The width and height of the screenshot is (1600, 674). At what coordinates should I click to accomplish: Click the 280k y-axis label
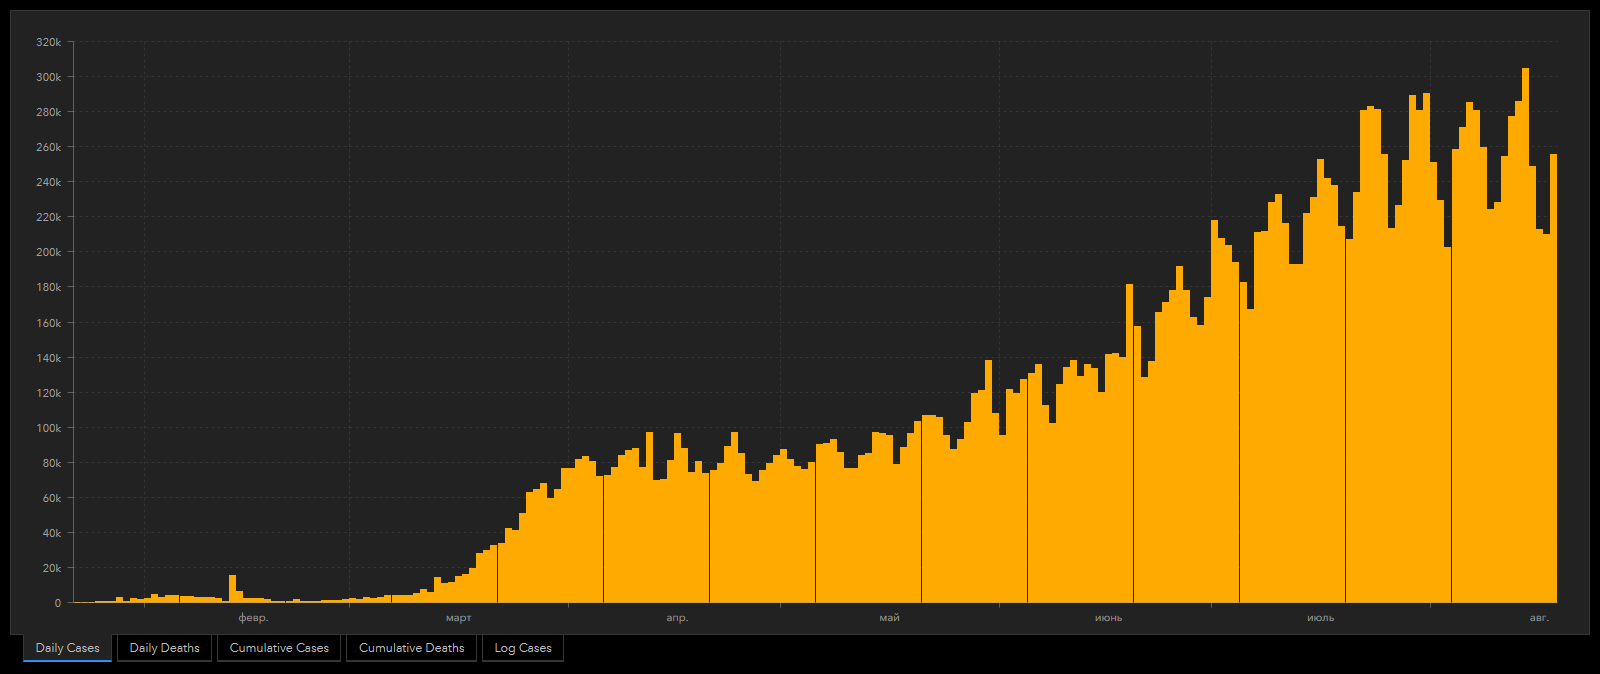49,112
